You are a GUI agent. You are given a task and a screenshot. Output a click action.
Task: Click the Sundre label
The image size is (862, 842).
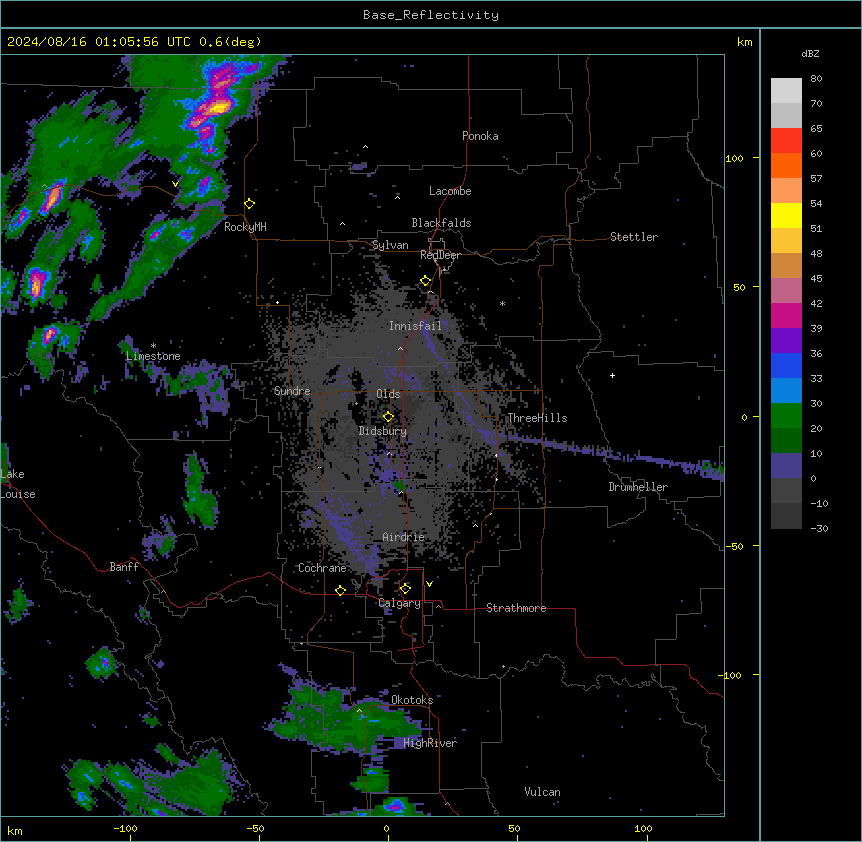(292, 391)
